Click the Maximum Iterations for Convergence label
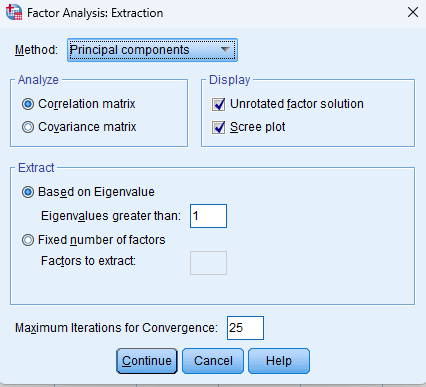This screenshot has width=426, height=387. click(x=116, y=328)
